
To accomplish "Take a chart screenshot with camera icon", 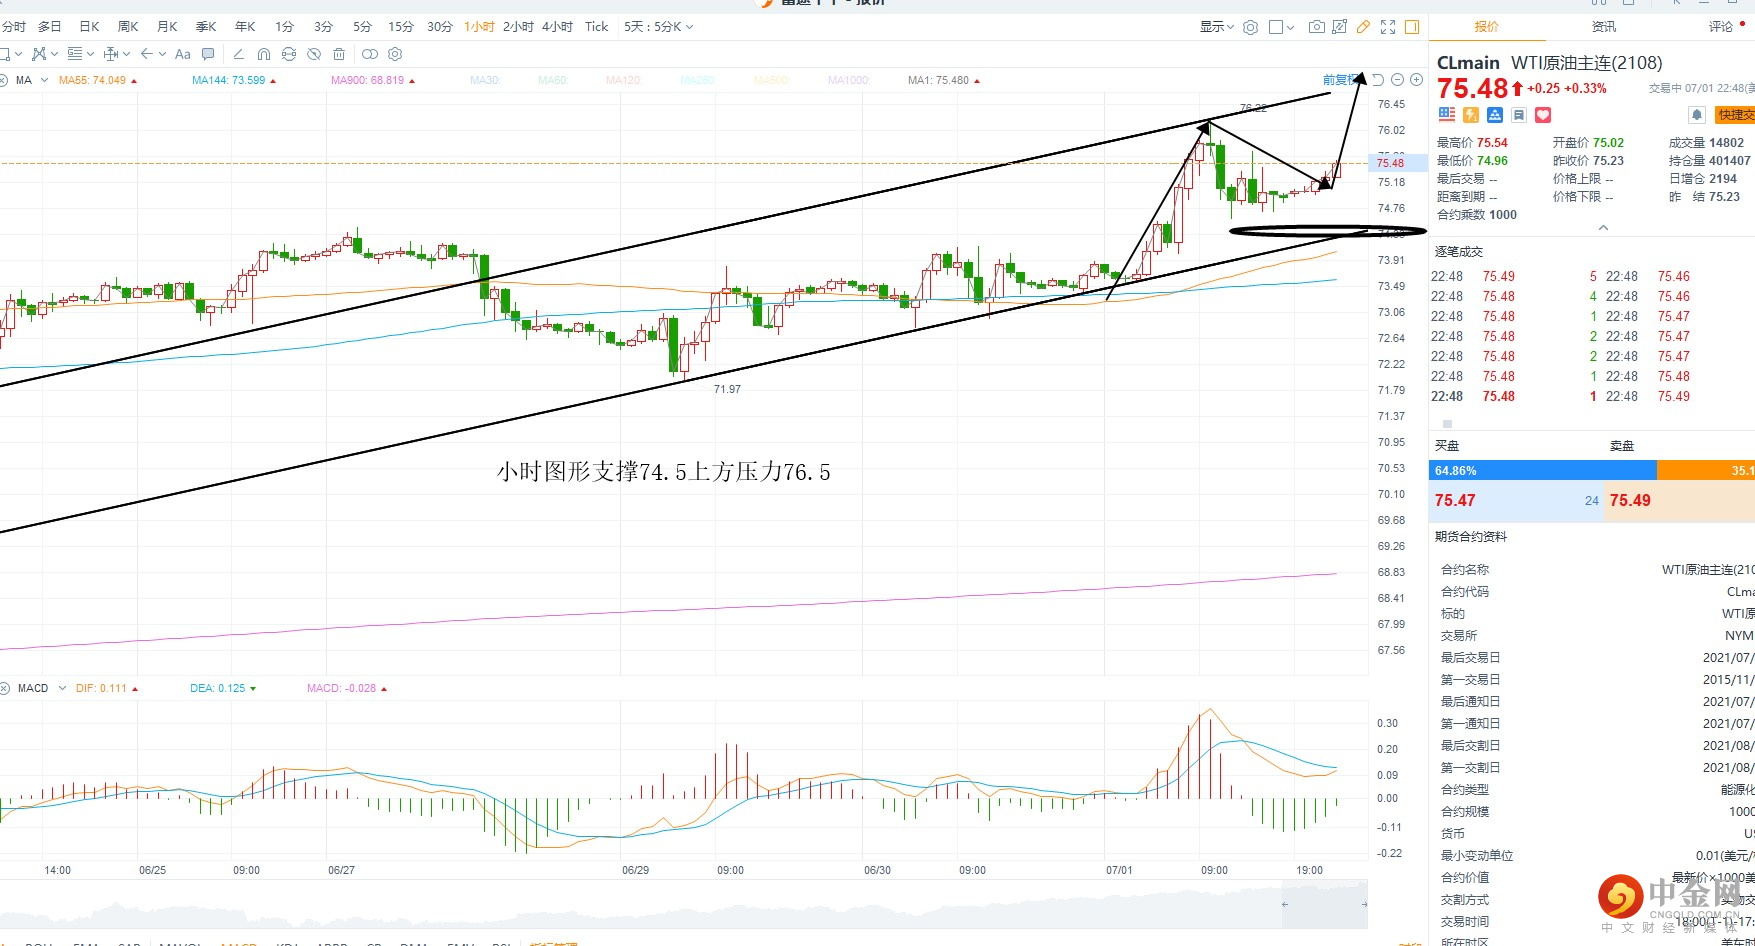I will [x=1316, y=27].
